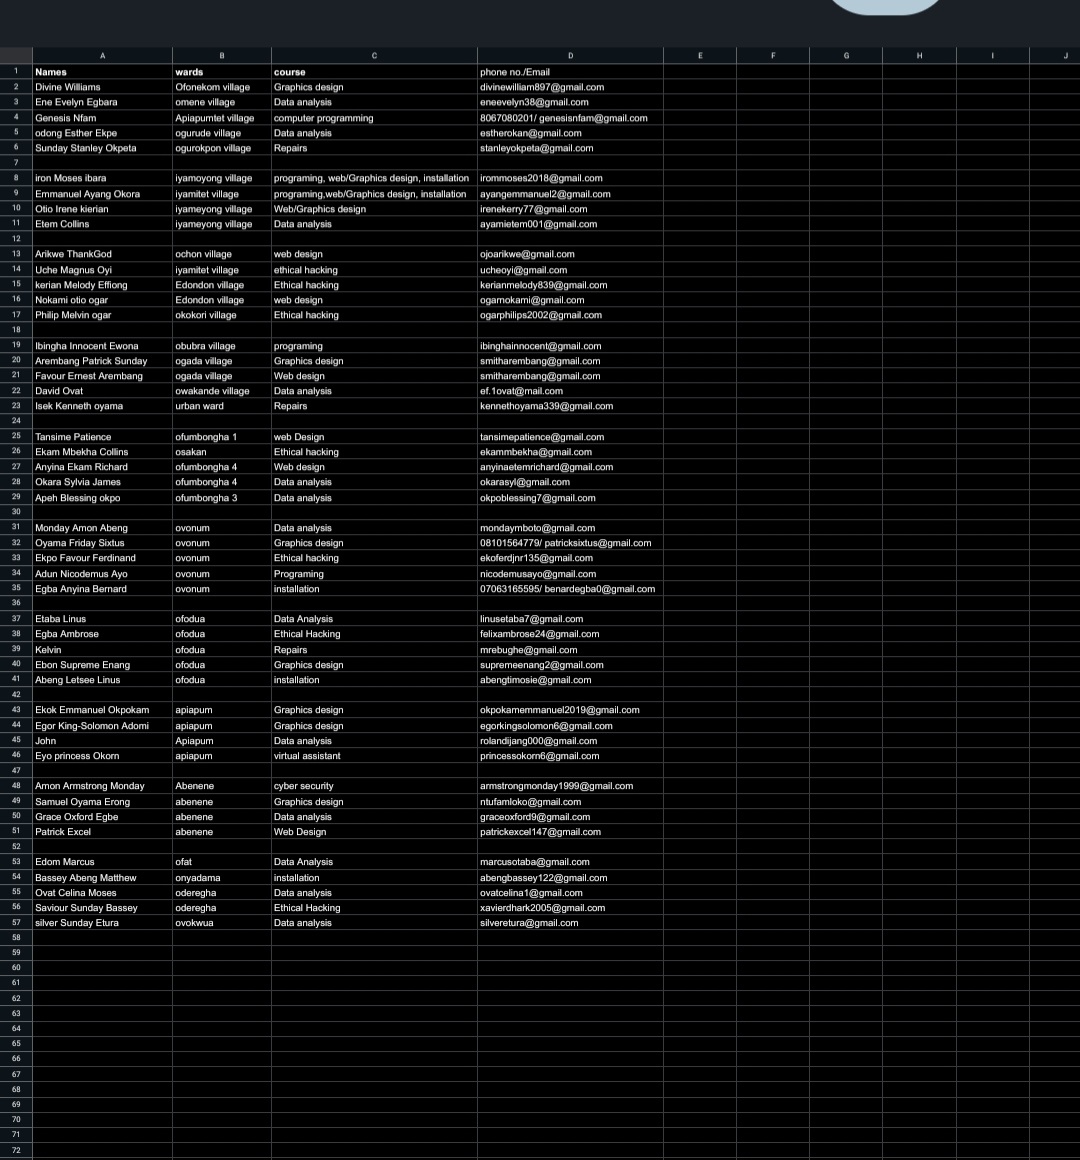Select cell 'Okara Sylvia James'
1080x1160 pixels.
tap(102, 482)
